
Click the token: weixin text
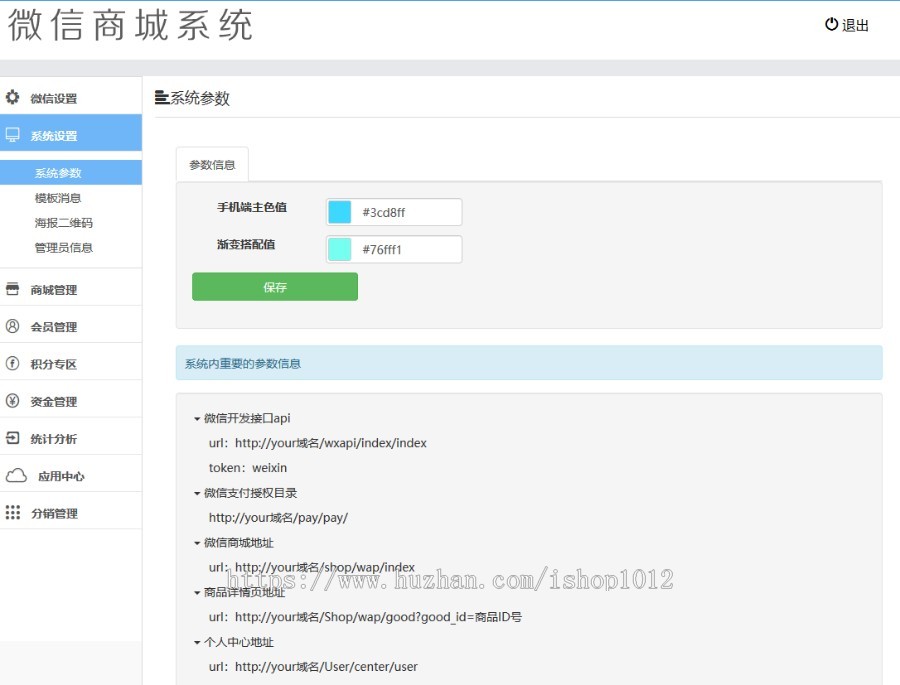[x=248, y=467]
